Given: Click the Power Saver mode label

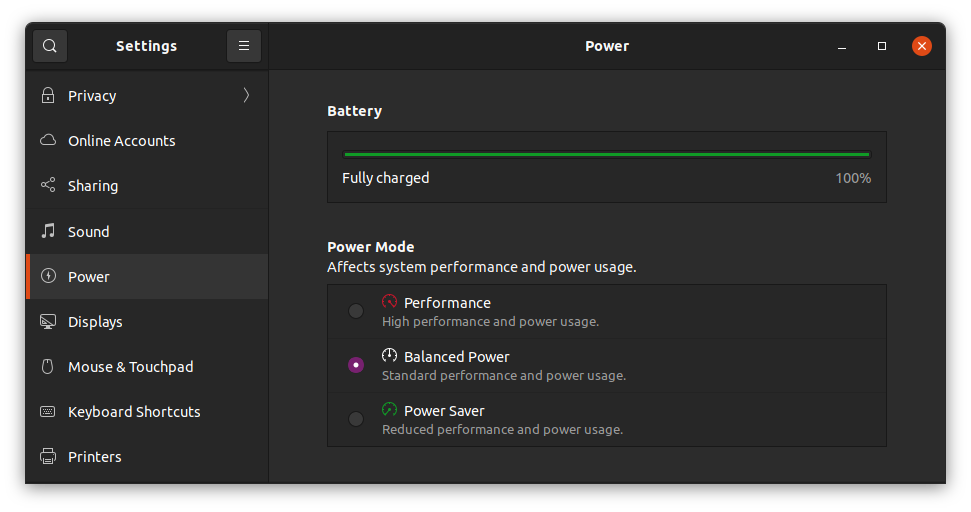Looking at the screenshot, I should (x=444, y=411).
